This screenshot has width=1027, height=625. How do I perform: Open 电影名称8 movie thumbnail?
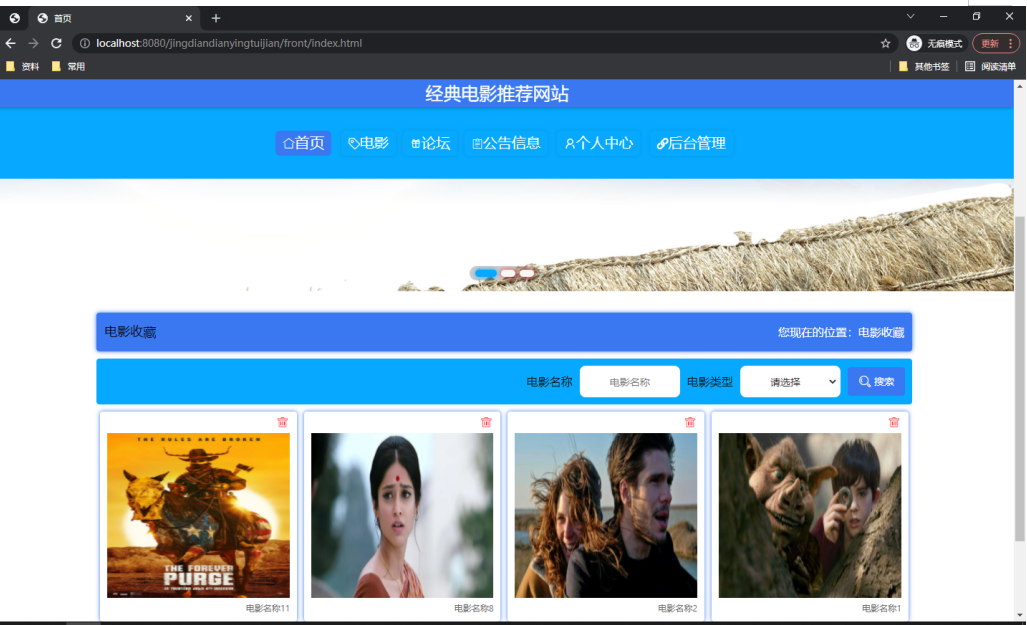coord(402,515)
